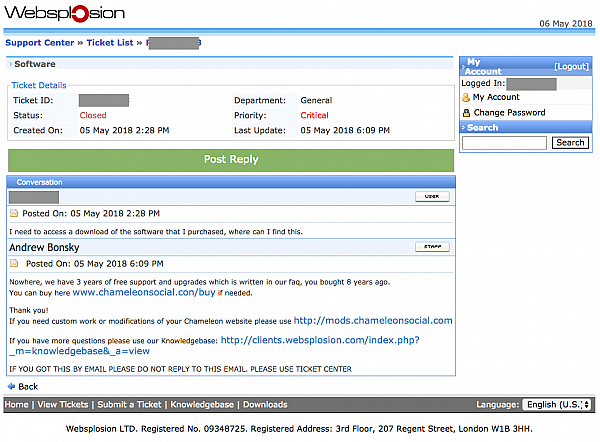Open the www.chameleonsocial.com/buy link
Image resolution: width=600 pixels, height=442 pixels.
coord(143,293)
